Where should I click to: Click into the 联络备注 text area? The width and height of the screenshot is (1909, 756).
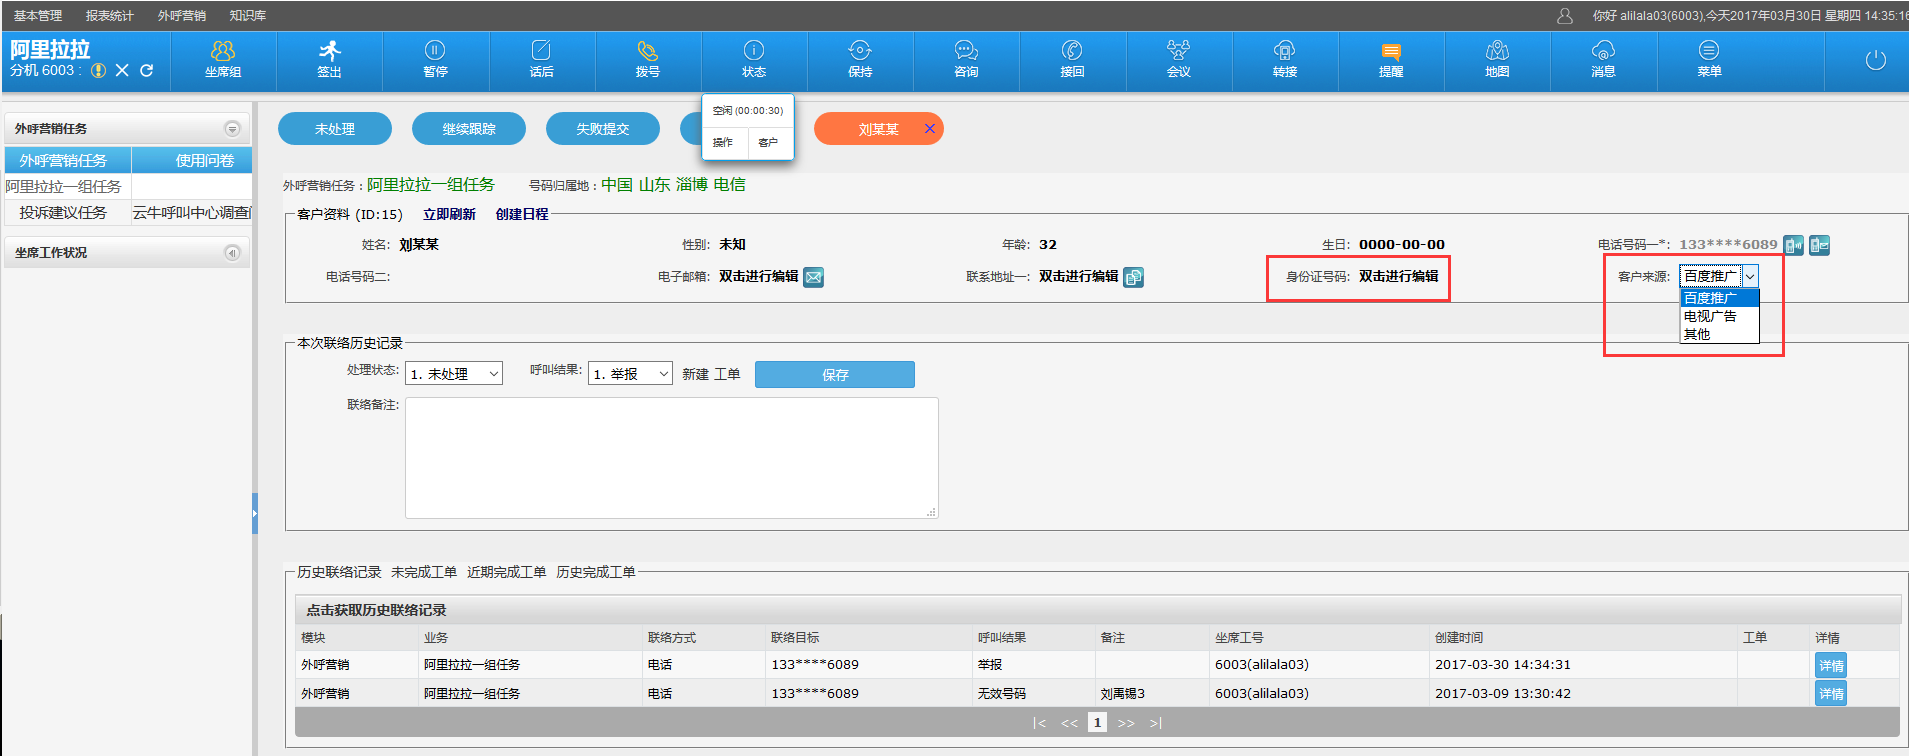coord(671,458)
